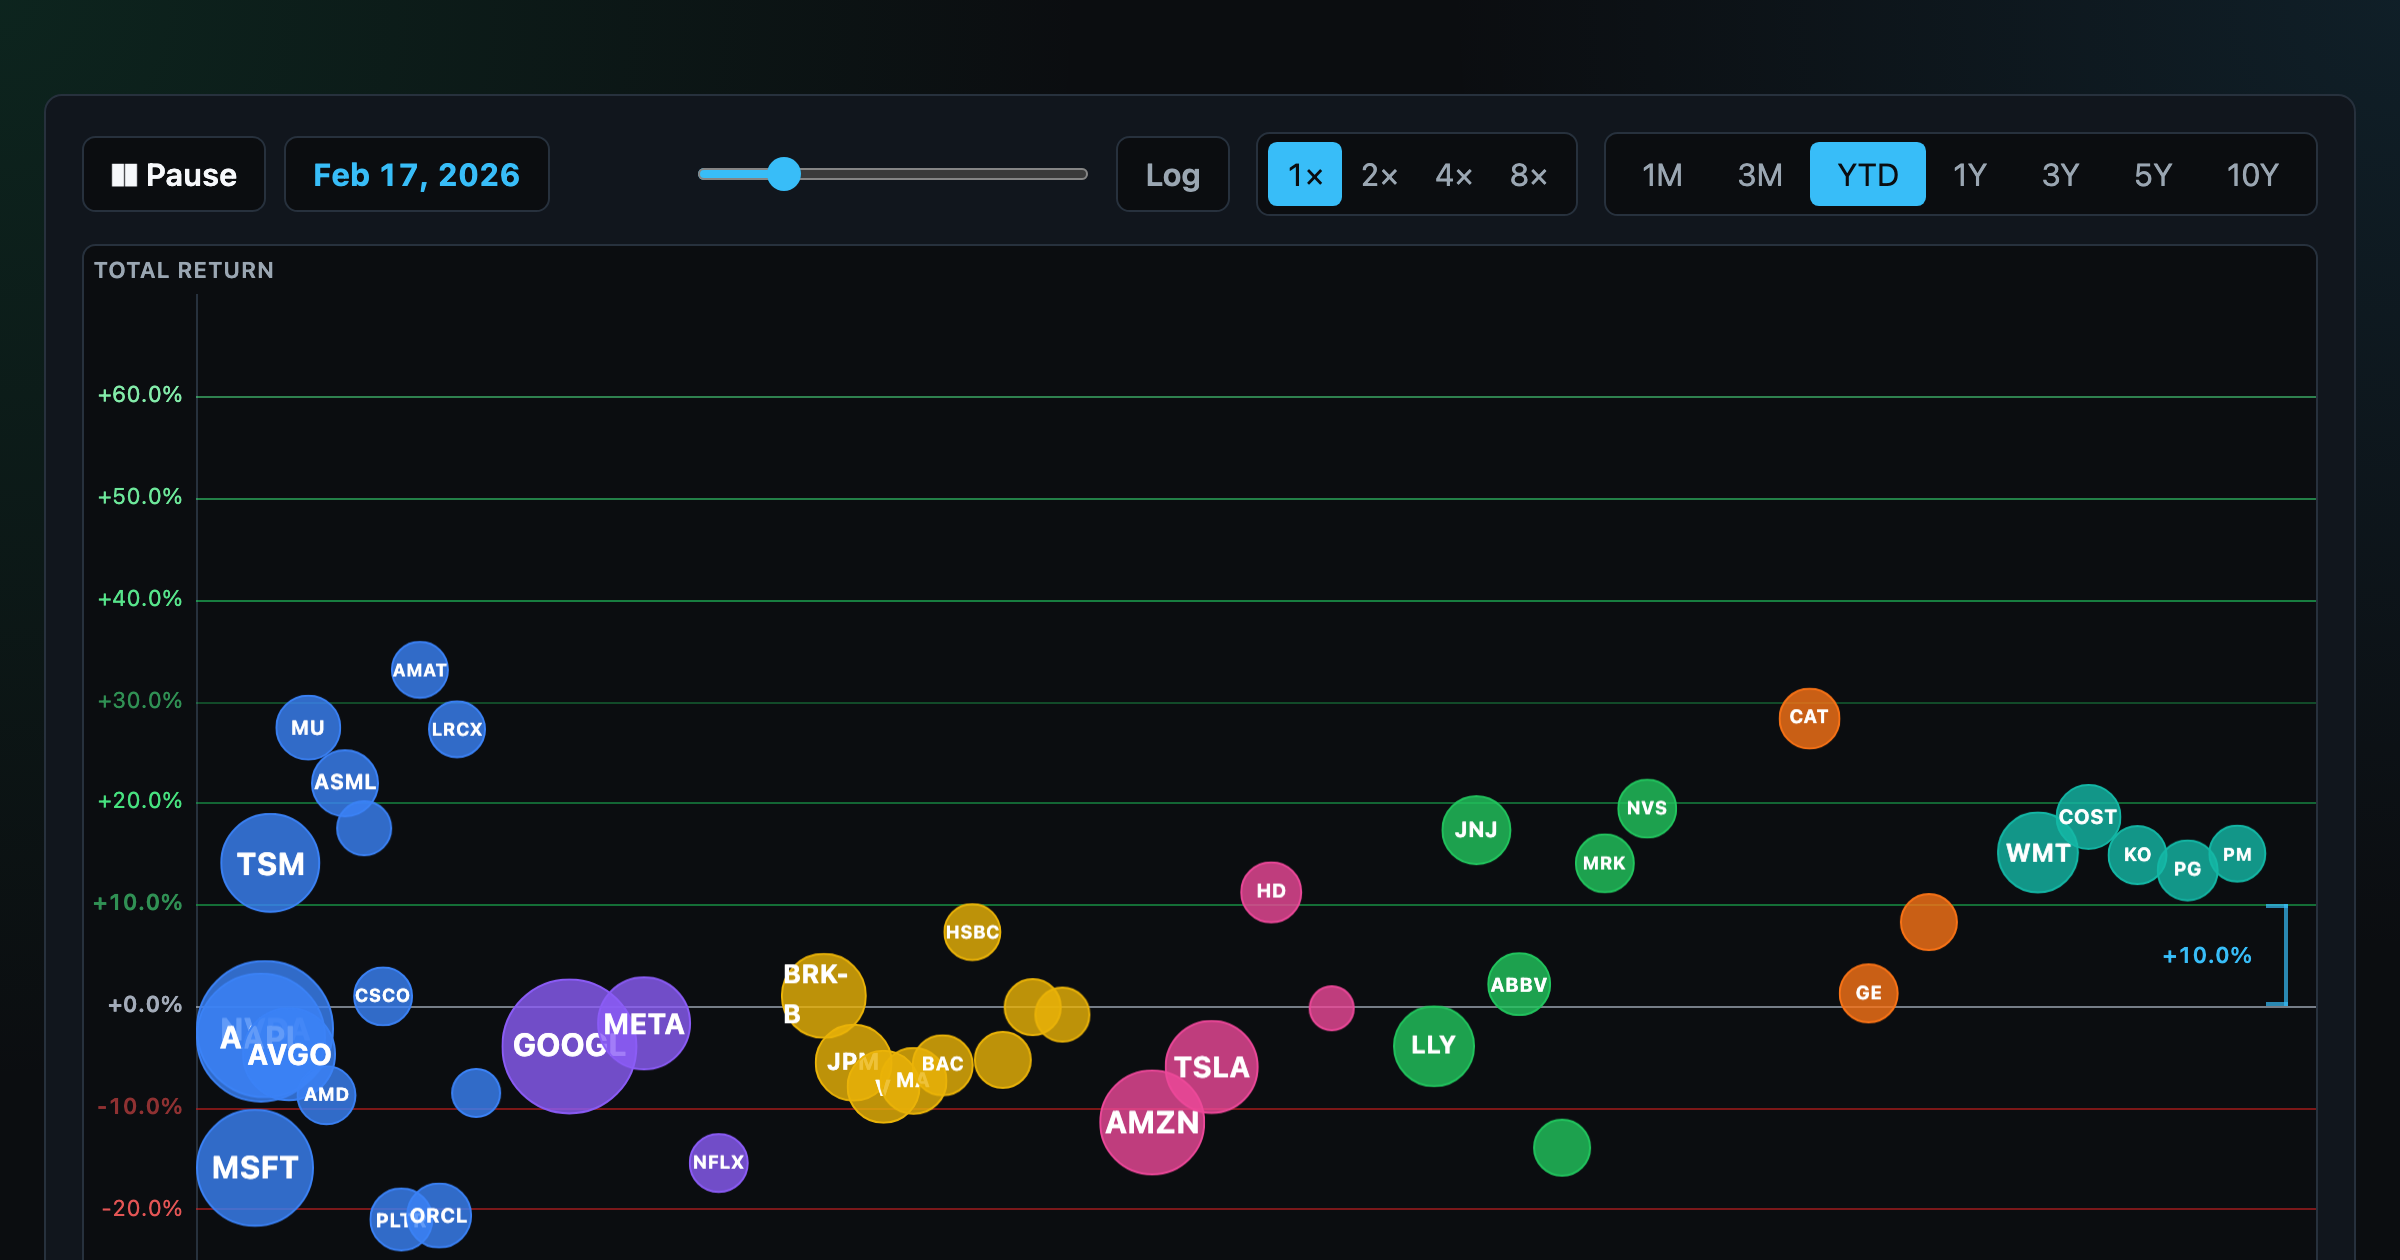Click the AVGO bubble

point(290,1055)
